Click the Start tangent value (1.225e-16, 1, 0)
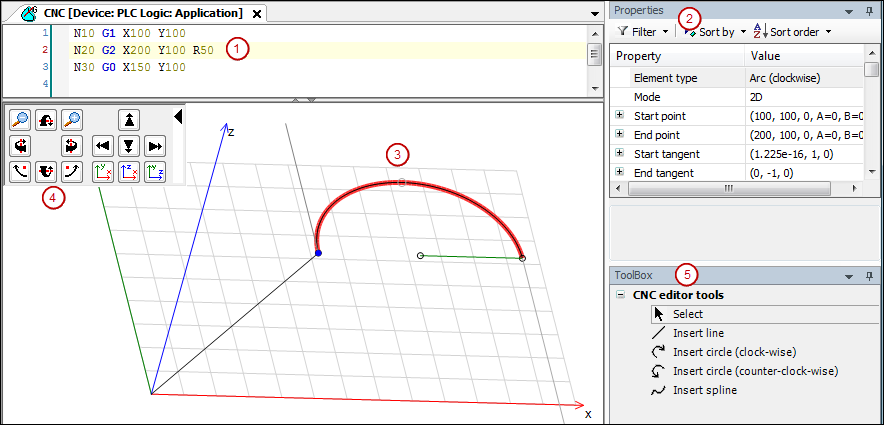Image resolution: width=884 pixels, height=425 pixels. 790,154
